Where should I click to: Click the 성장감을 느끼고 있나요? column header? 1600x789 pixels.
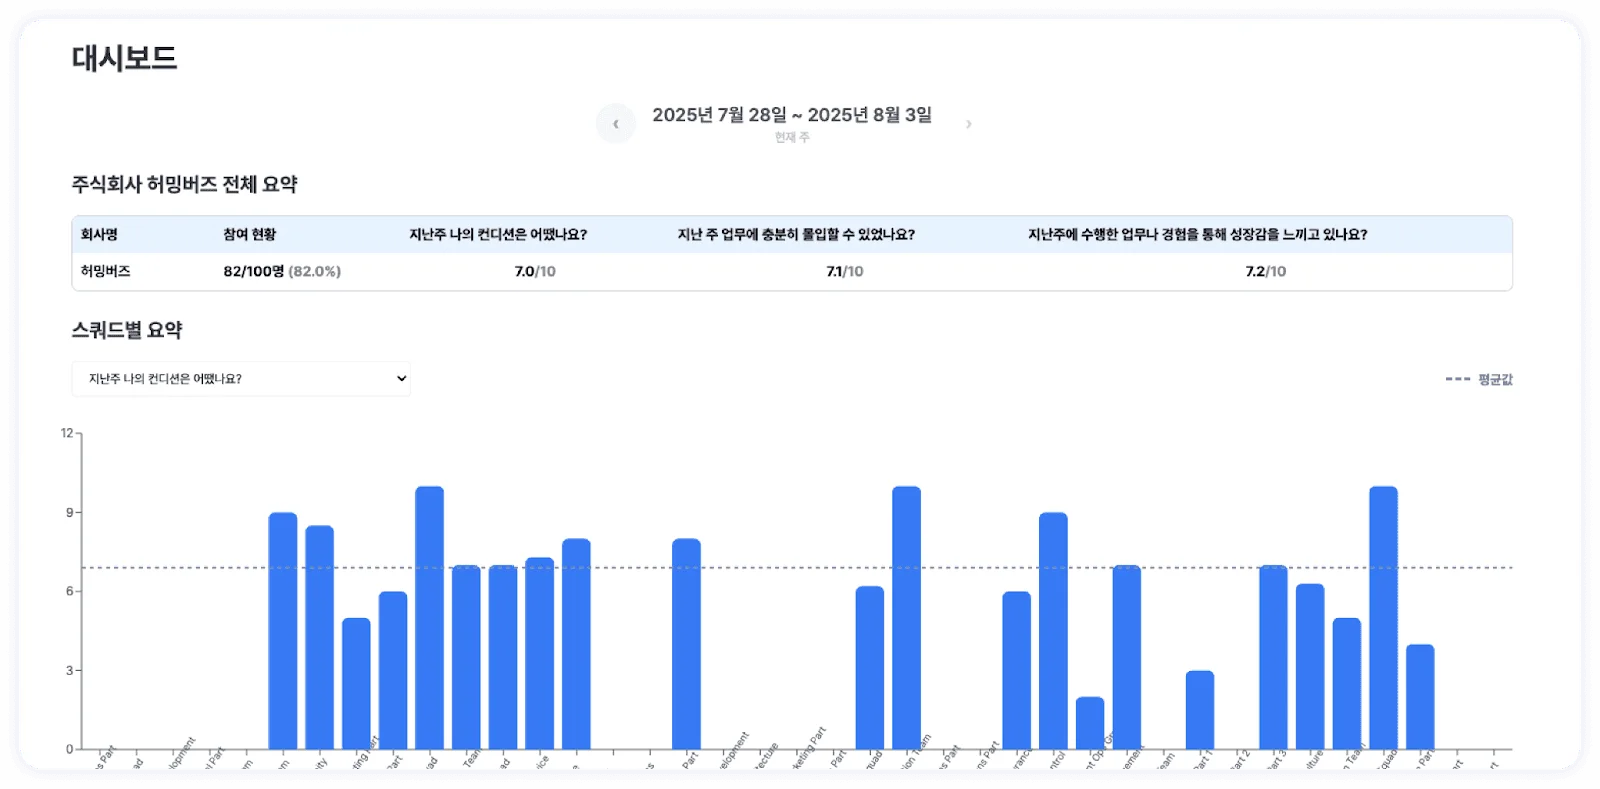pos(1197,235)
